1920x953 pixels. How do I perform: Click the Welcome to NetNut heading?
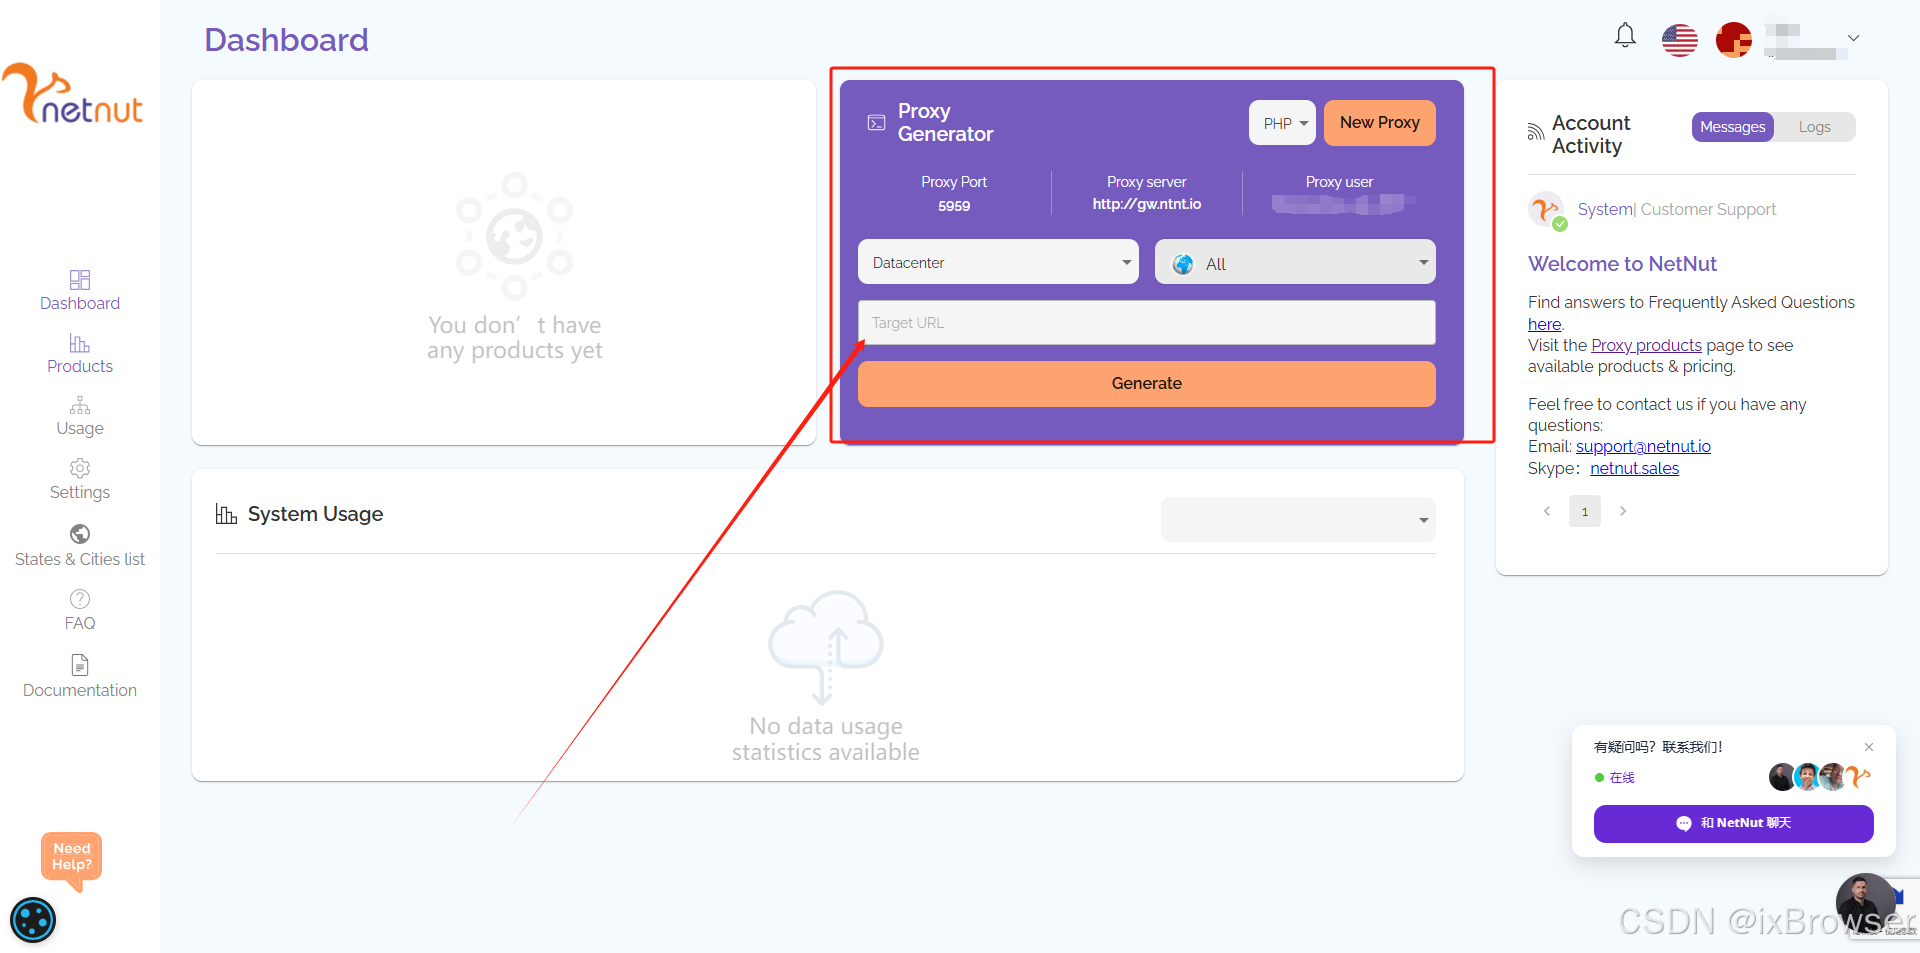coord(1622,264)
